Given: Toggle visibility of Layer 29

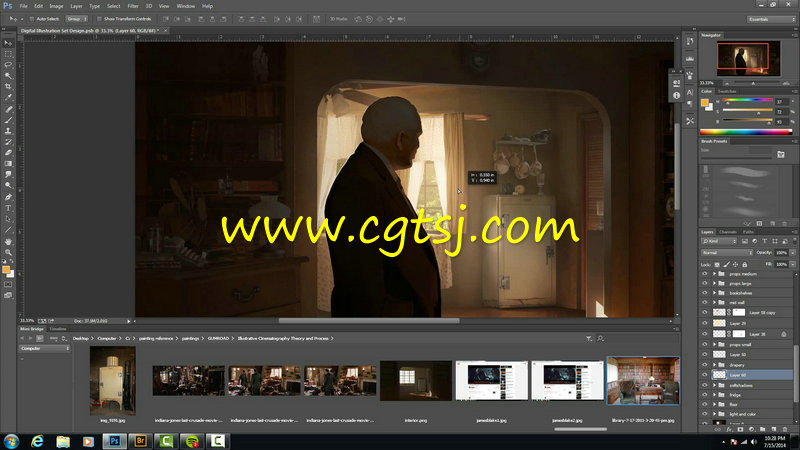Looking at the screenshot, I should 705,323.
